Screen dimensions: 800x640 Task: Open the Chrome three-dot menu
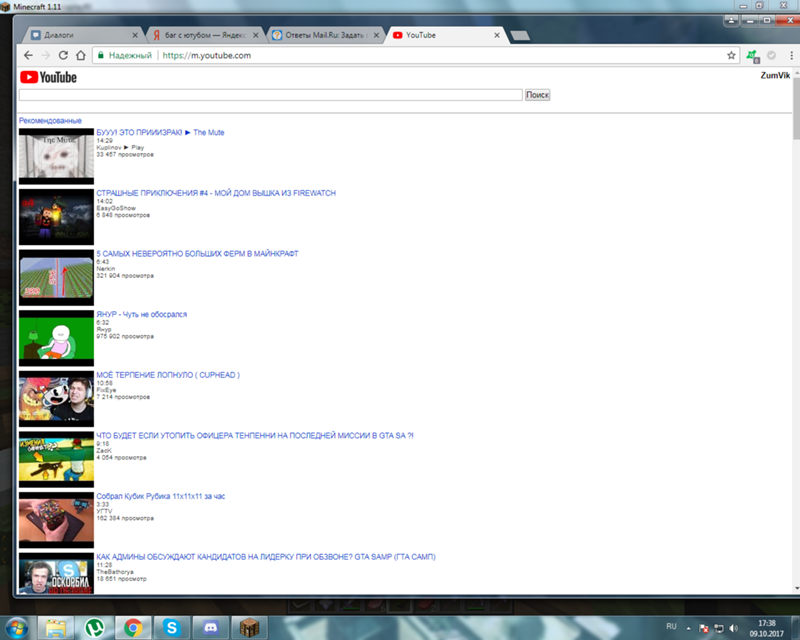[791, 55]
